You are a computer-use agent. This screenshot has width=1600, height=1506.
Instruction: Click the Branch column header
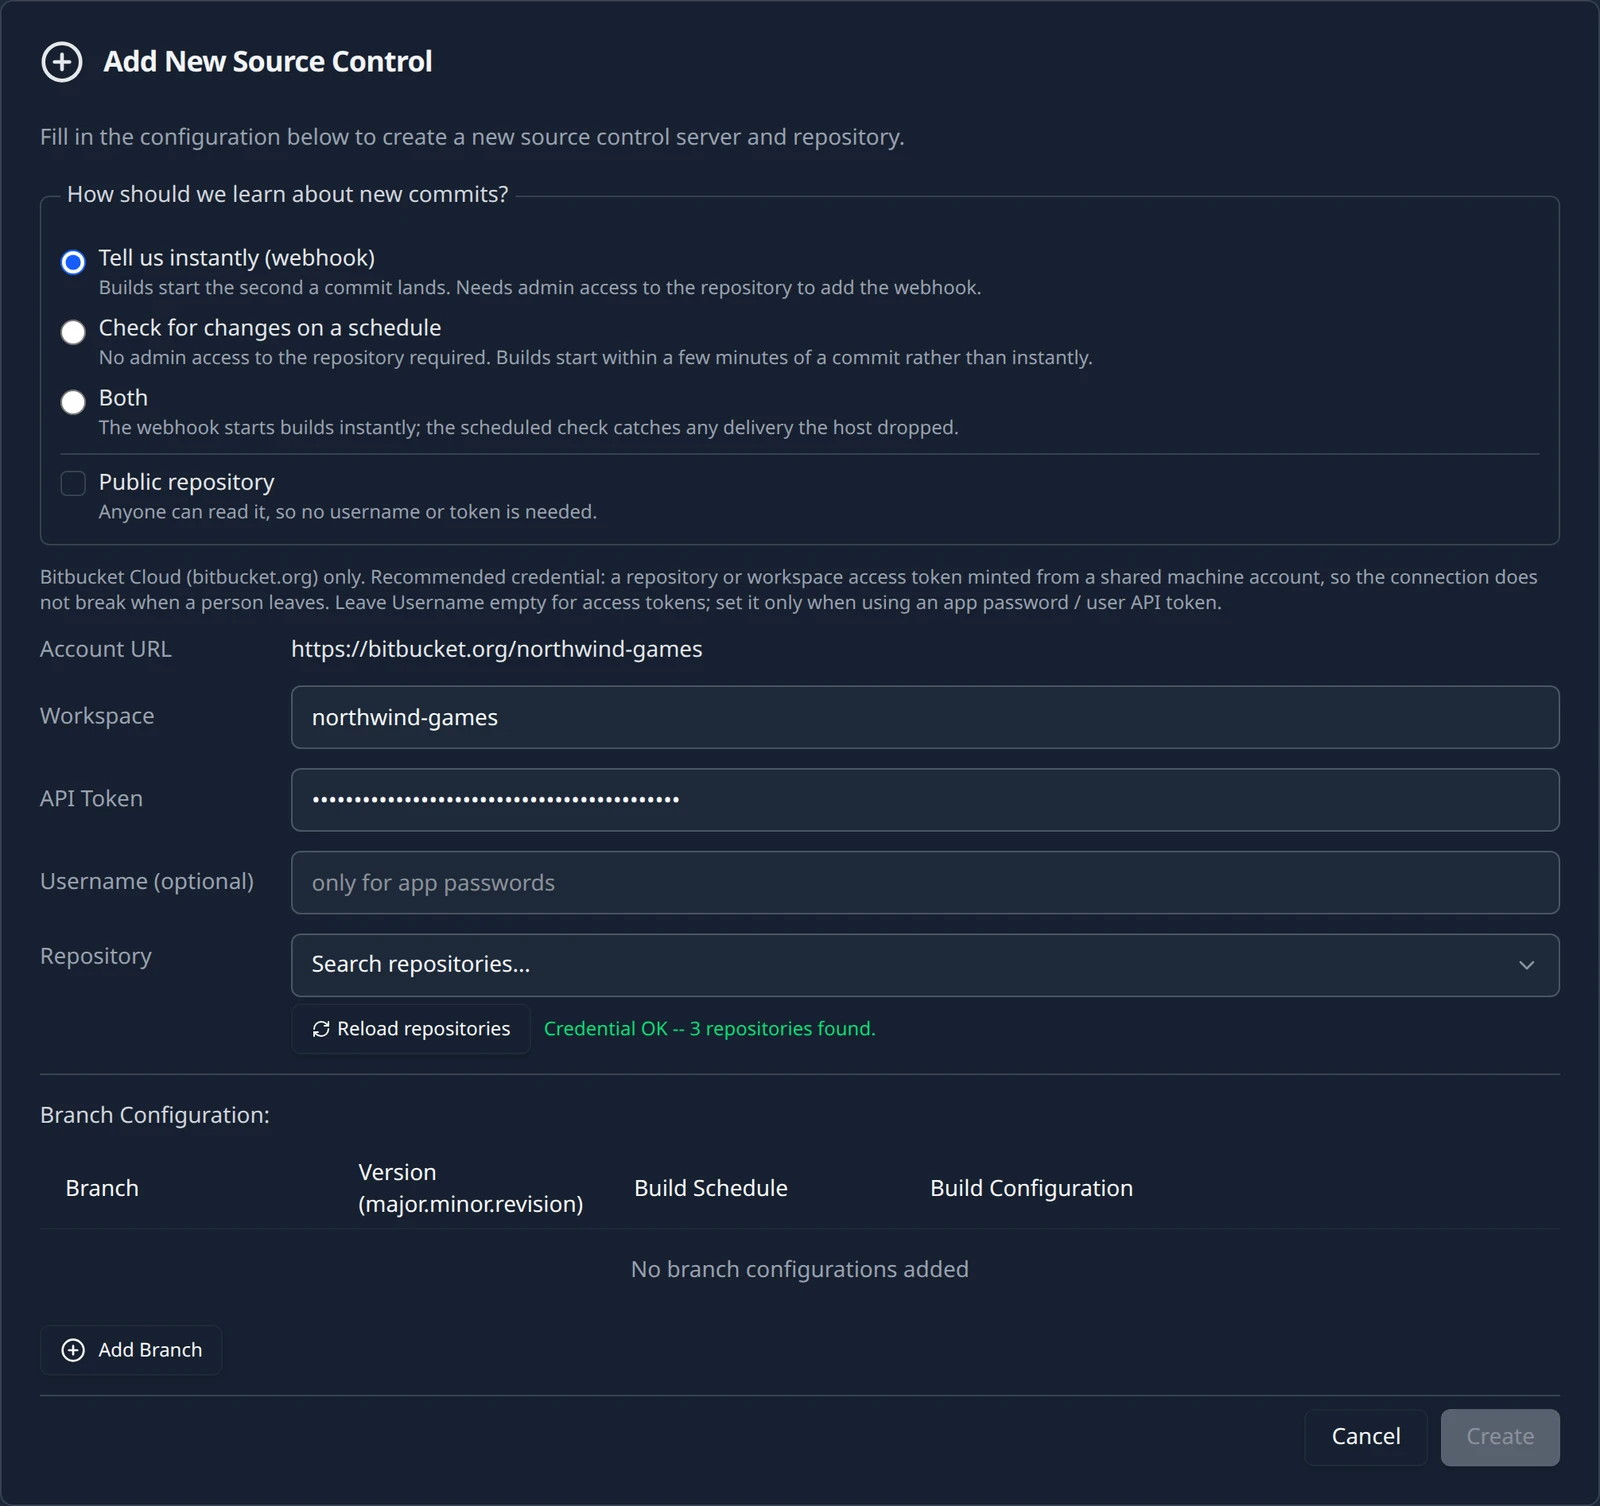tap(102, 1188)
